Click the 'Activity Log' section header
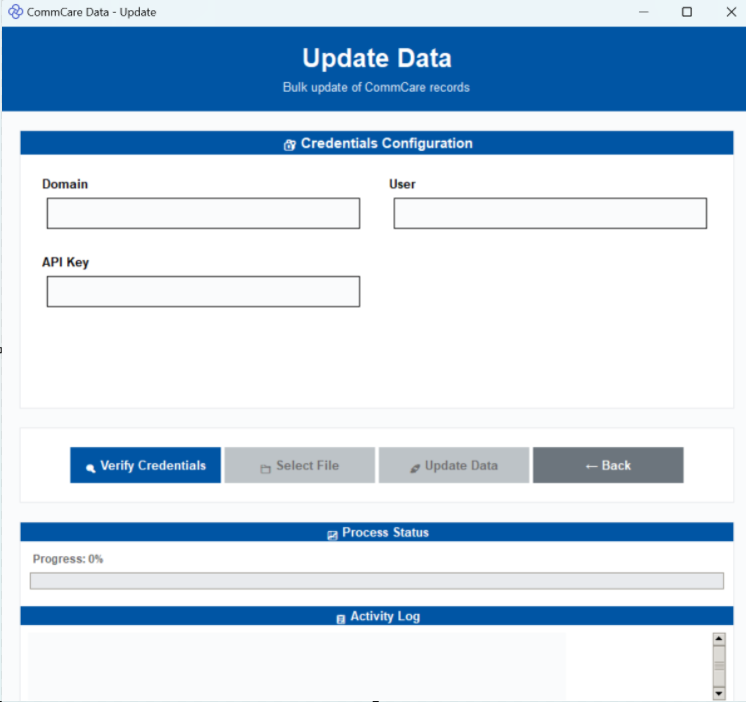Image resolution: width=746 pixels, height=702 pixels. pyautogui.click(x=377, y=616)
